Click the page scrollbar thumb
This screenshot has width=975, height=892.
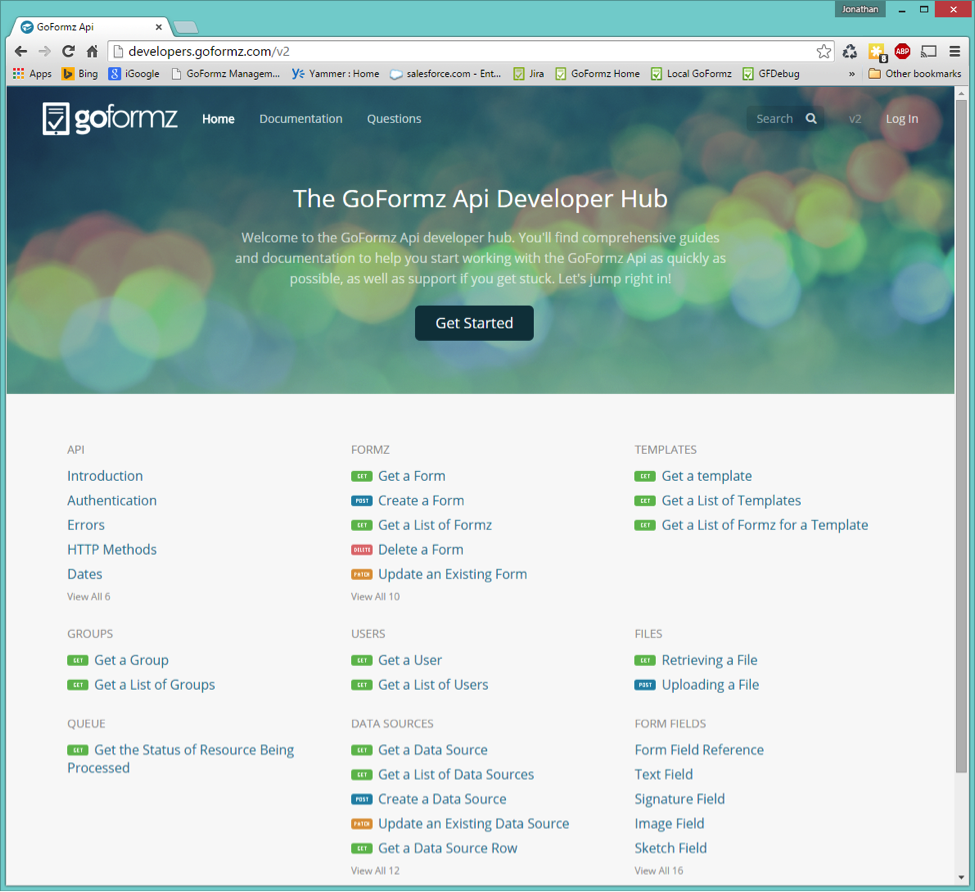point(961,435)
